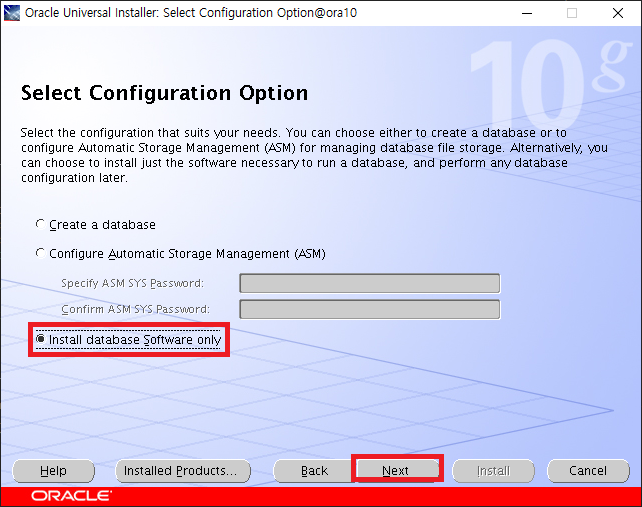The height and width of the screenshot is (507, 642).
Task: Click Next to continue installation
Action: [397, 471]
